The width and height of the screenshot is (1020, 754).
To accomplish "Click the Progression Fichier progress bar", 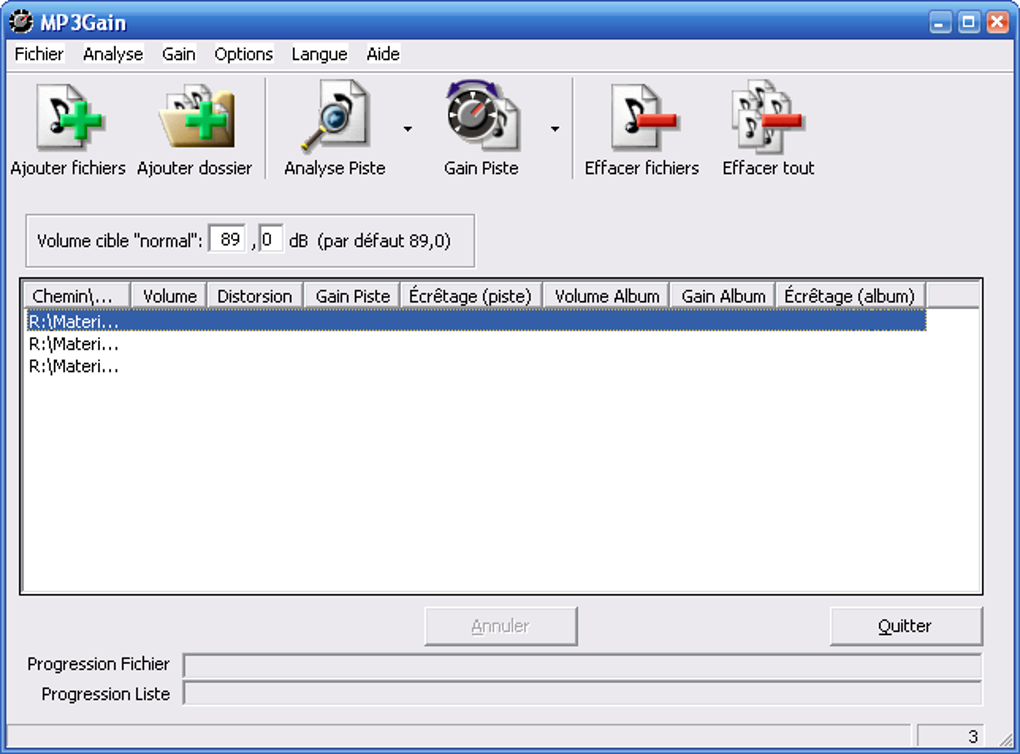I will pyautogui.click(x=582, y=666).
